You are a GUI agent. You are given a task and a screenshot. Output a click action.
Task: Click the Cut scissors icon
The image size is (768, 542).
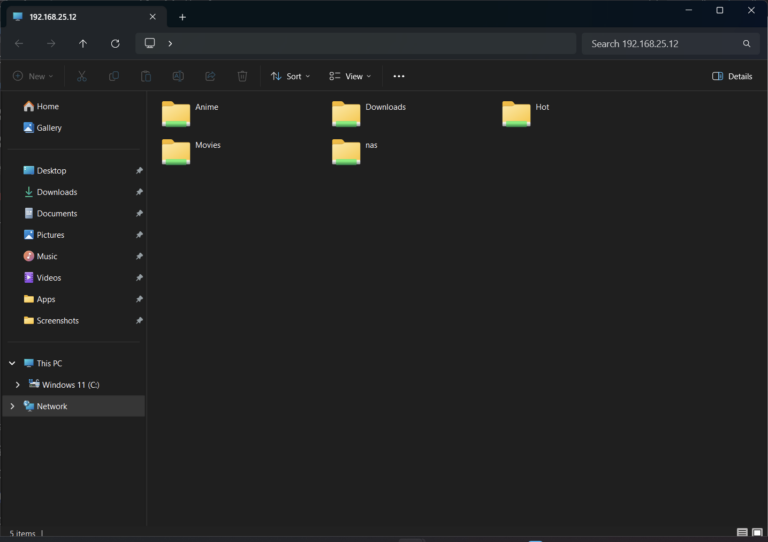point(82,76)
